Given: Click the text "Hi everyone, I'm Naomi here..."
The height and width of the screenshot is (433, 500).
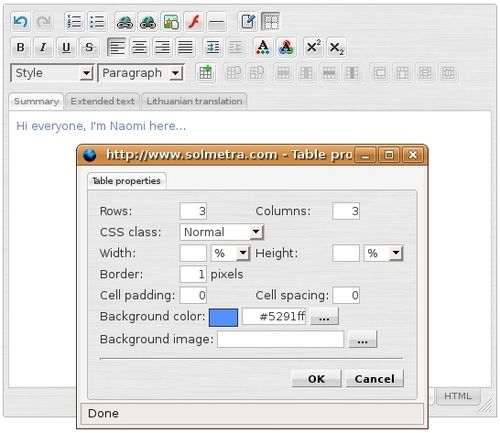Looking at the screenshot, I should point(101,126).
